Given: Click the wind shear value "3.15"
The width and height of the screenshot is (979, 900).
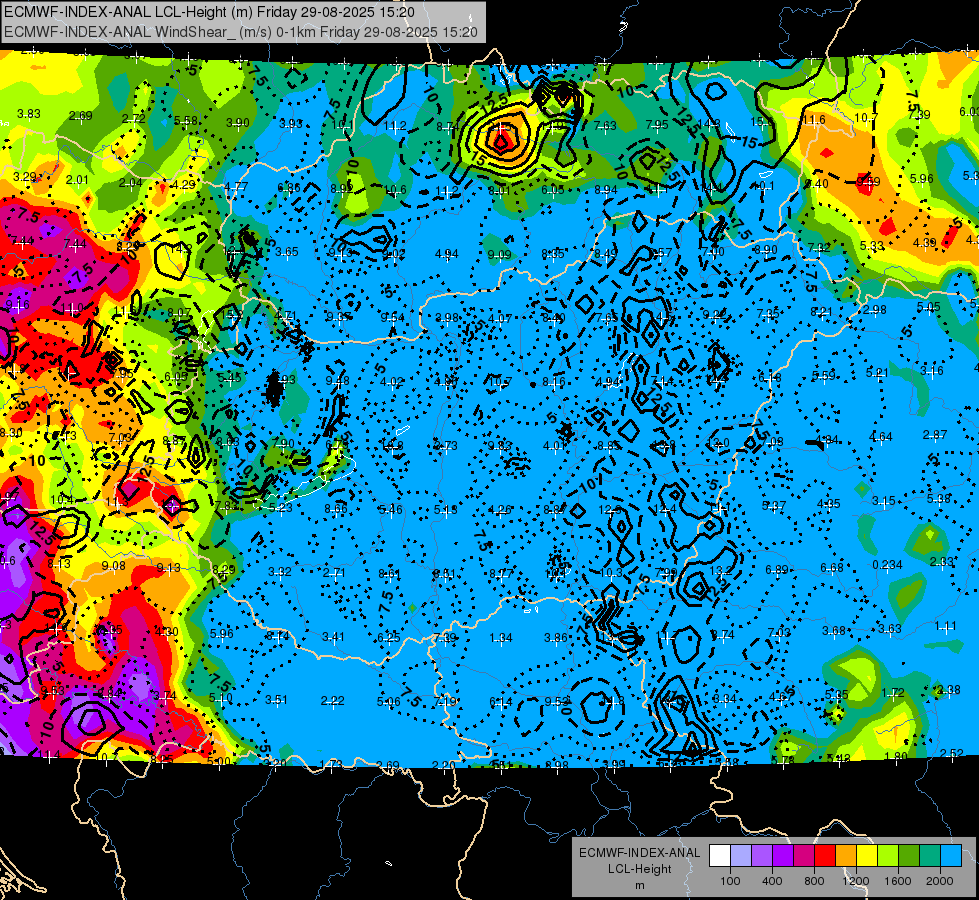Looking at the screenshot, I should tap(883, 501).
